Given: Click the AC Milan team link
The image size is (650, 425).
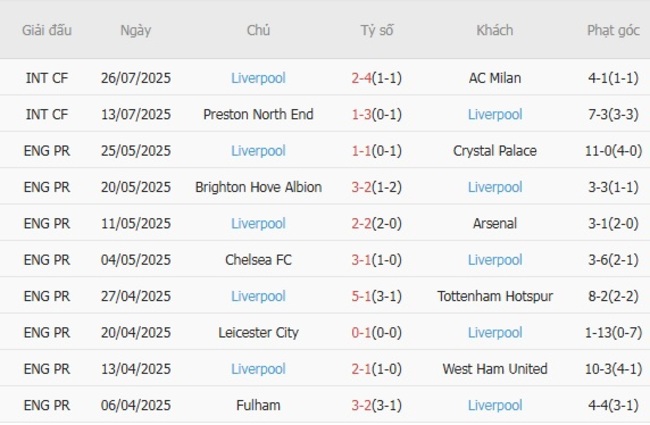Looking at the screenshot, I should [x=494, y=78].
